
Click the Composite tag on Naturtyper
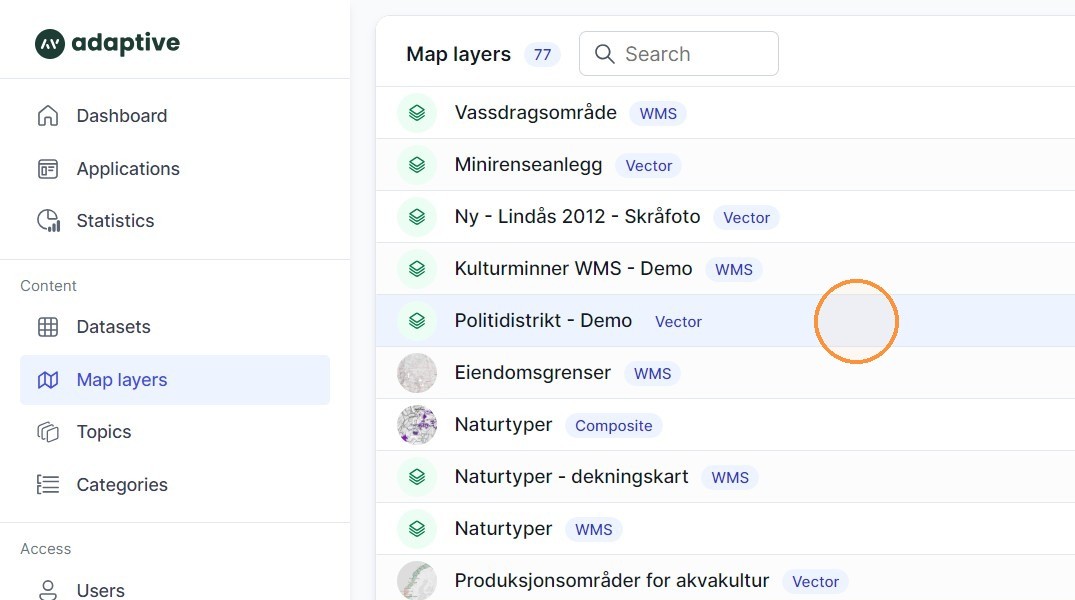tap(614, 426)
